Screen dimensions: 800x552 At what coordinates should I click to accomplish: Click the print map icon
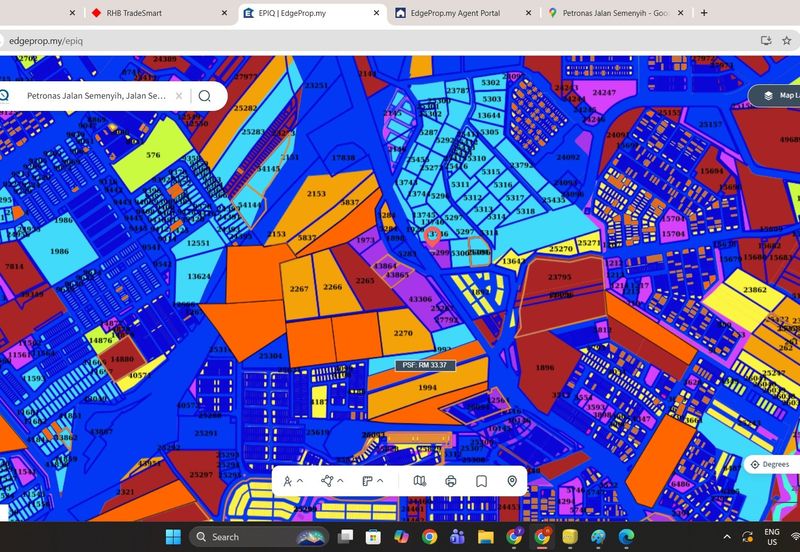[451, 481]
